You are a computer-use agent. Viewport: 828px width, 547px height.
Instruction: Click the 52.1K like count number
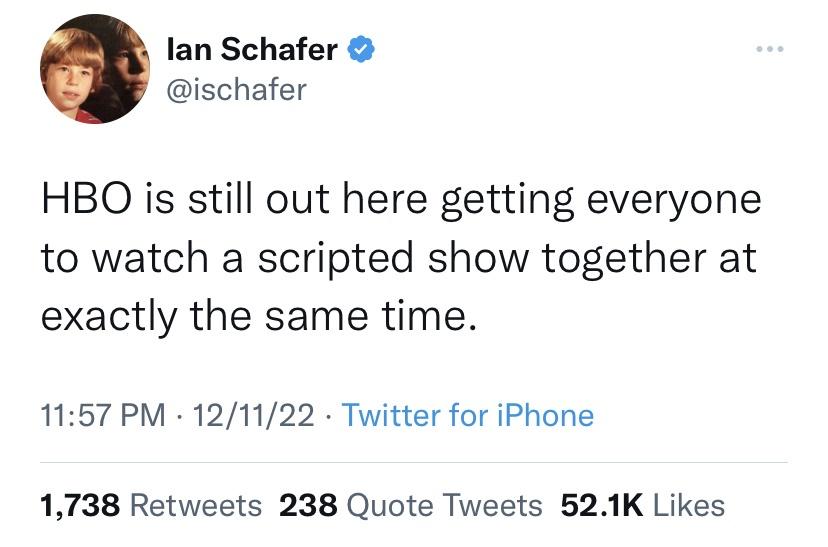600,505
